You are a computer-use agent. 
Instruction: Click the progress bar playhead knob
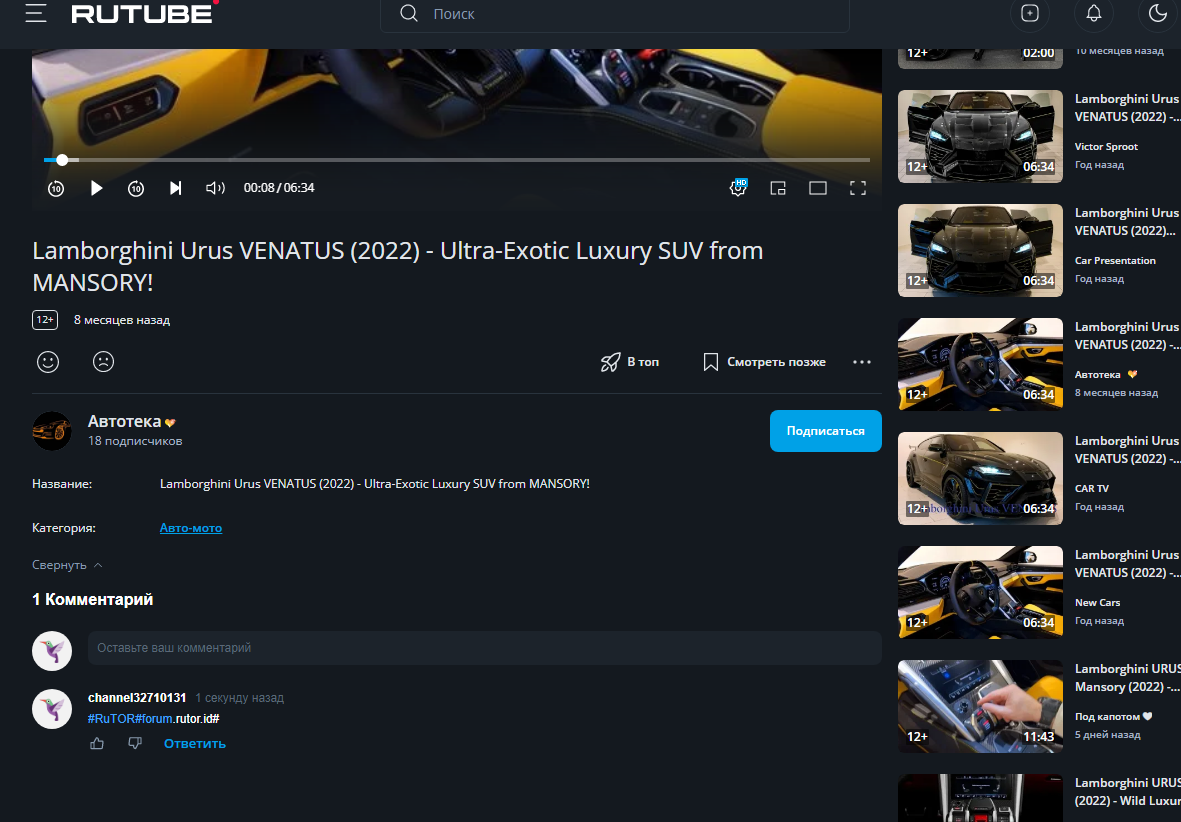click(63, 160)
